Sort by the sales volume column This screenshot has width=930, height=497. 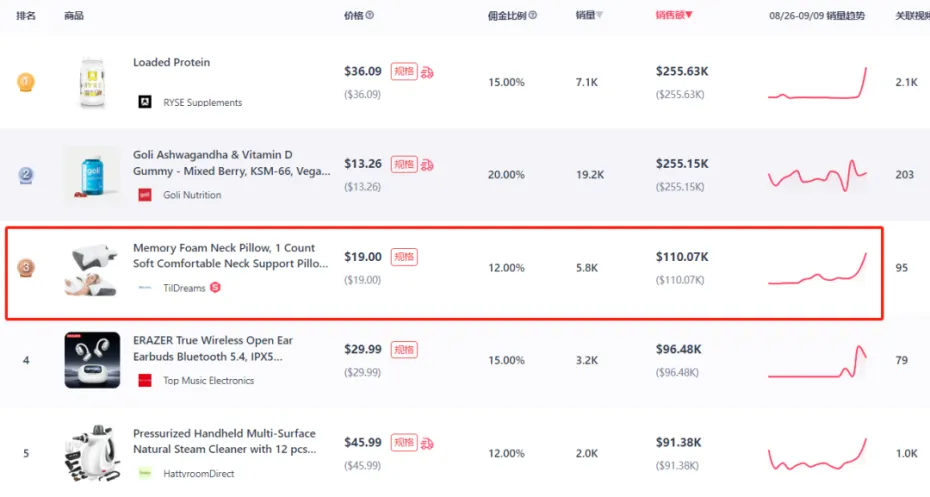589,16
